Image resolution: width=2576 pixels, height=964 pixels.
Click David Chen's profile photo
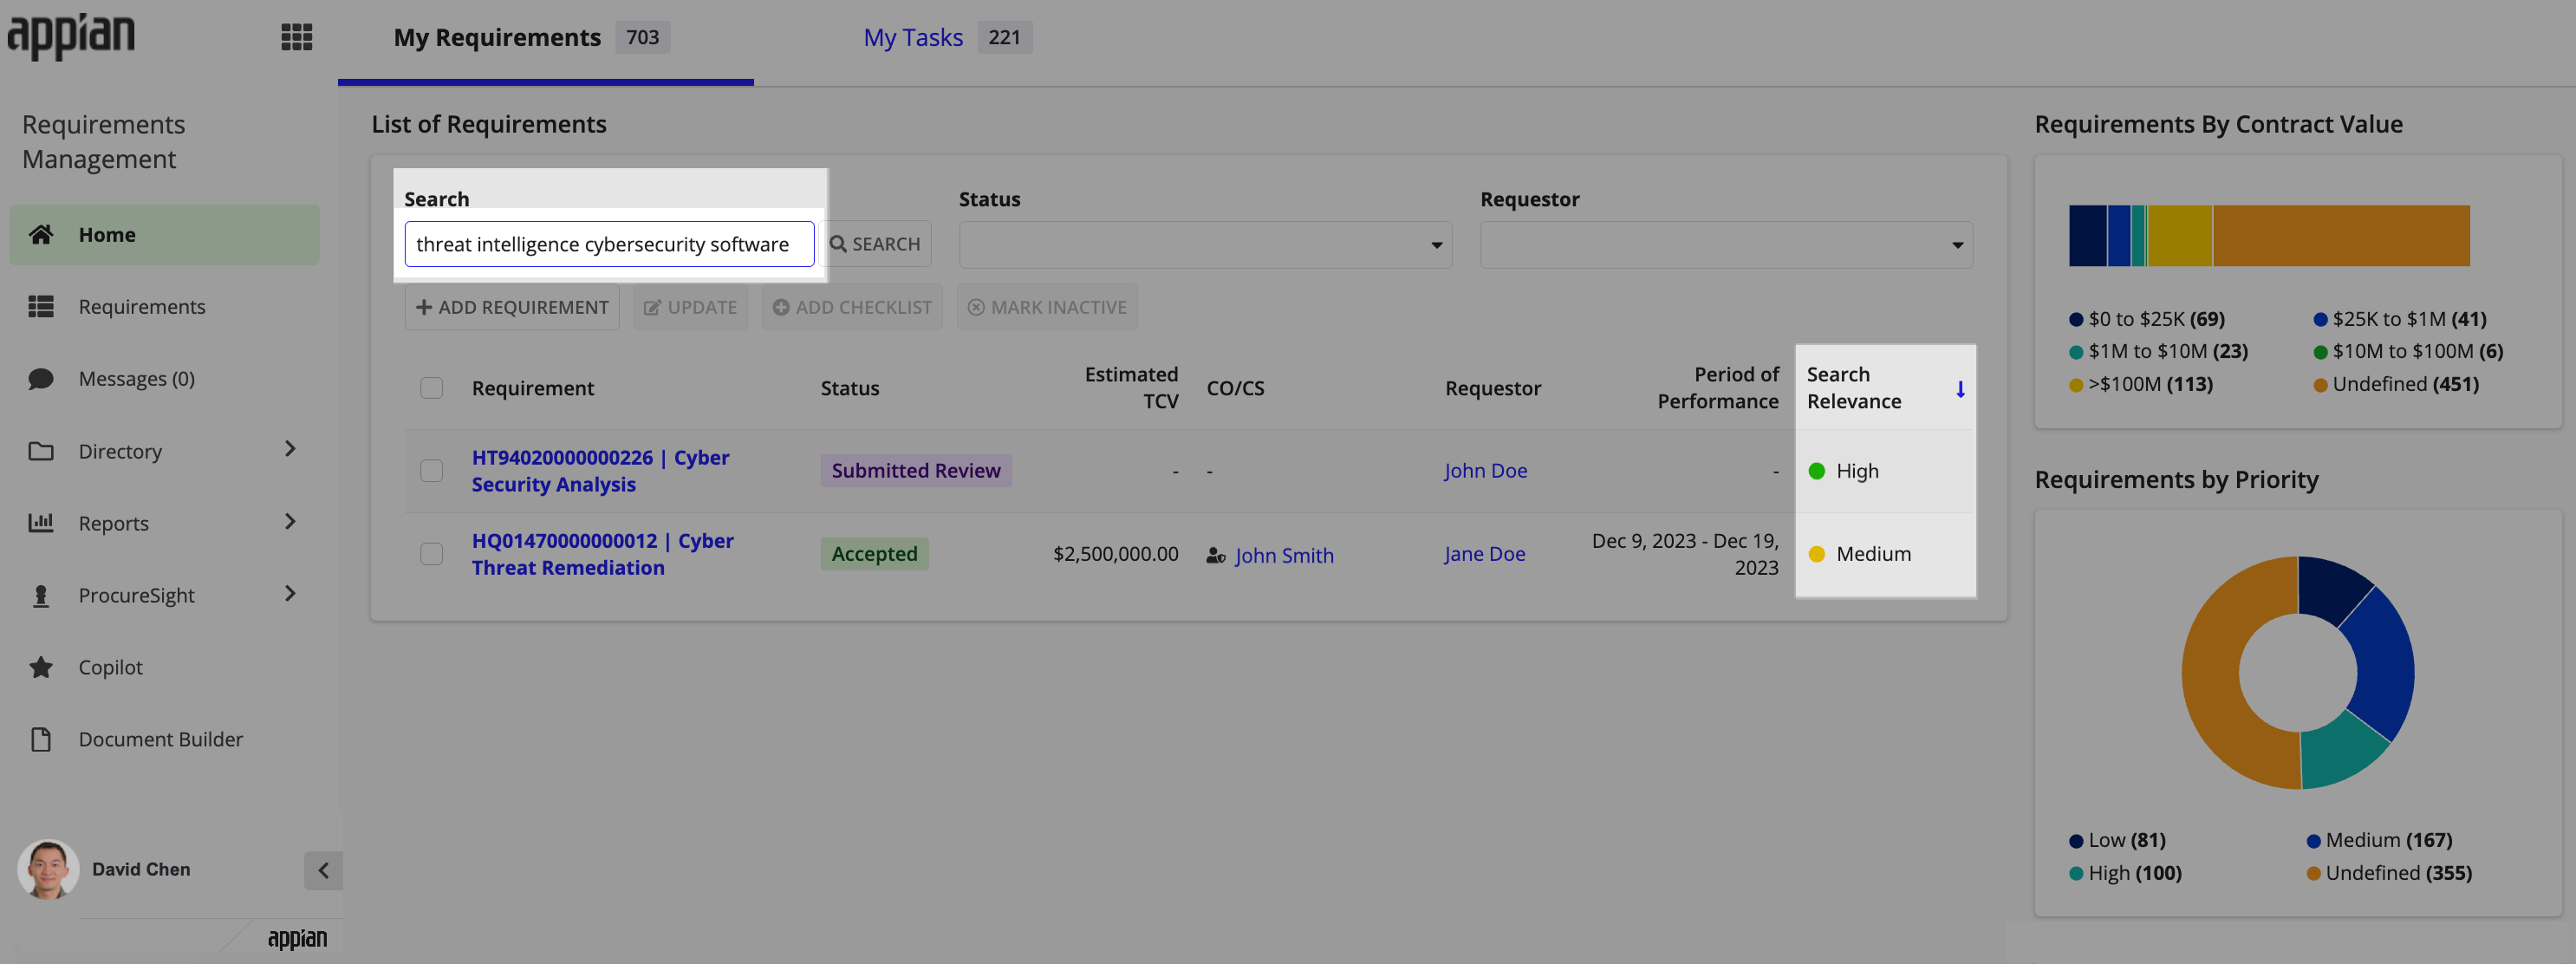(x=47, y=869)
